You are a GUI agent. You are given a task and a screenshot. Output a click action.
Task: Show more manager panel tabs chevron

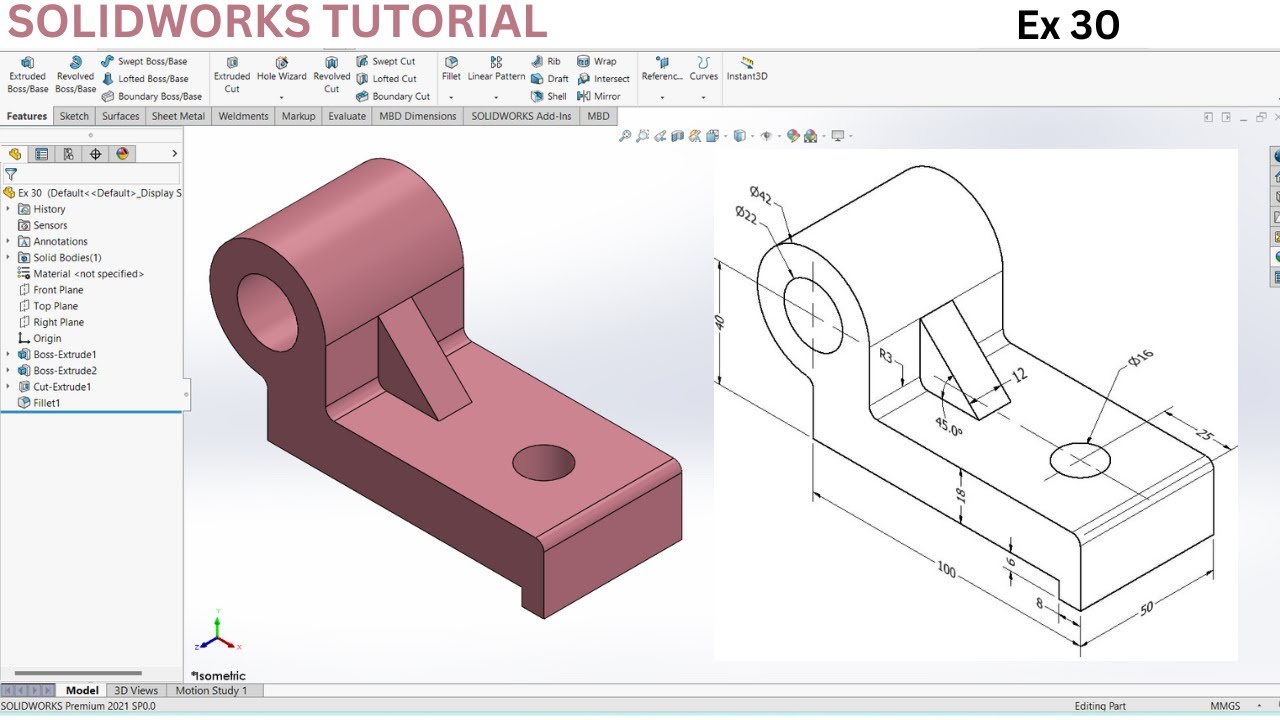[174, 154]
